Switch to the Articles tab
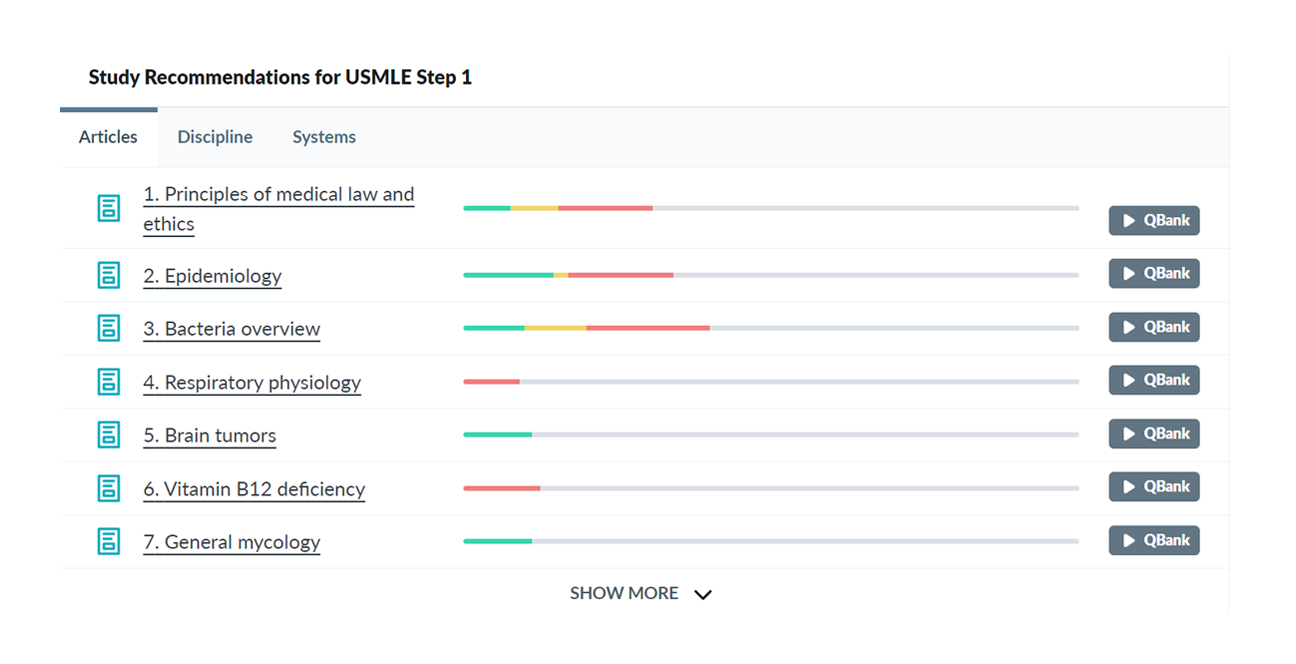The height and width of the screenshot is (664, 1296). [108, 137]
